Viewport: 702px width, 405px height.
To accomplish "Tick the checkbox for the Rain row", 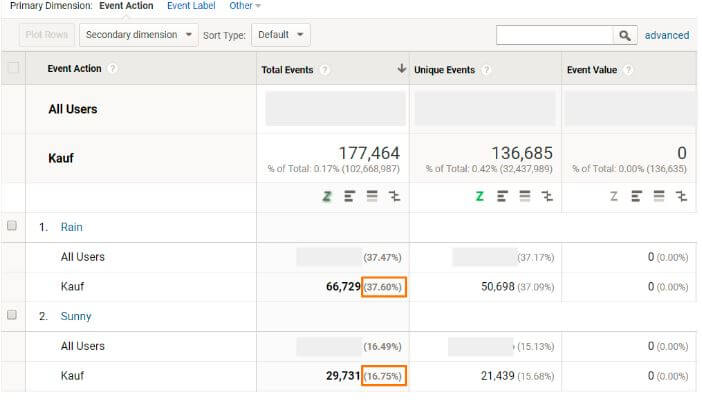I will pyautogui.click(x=13, y=227).
